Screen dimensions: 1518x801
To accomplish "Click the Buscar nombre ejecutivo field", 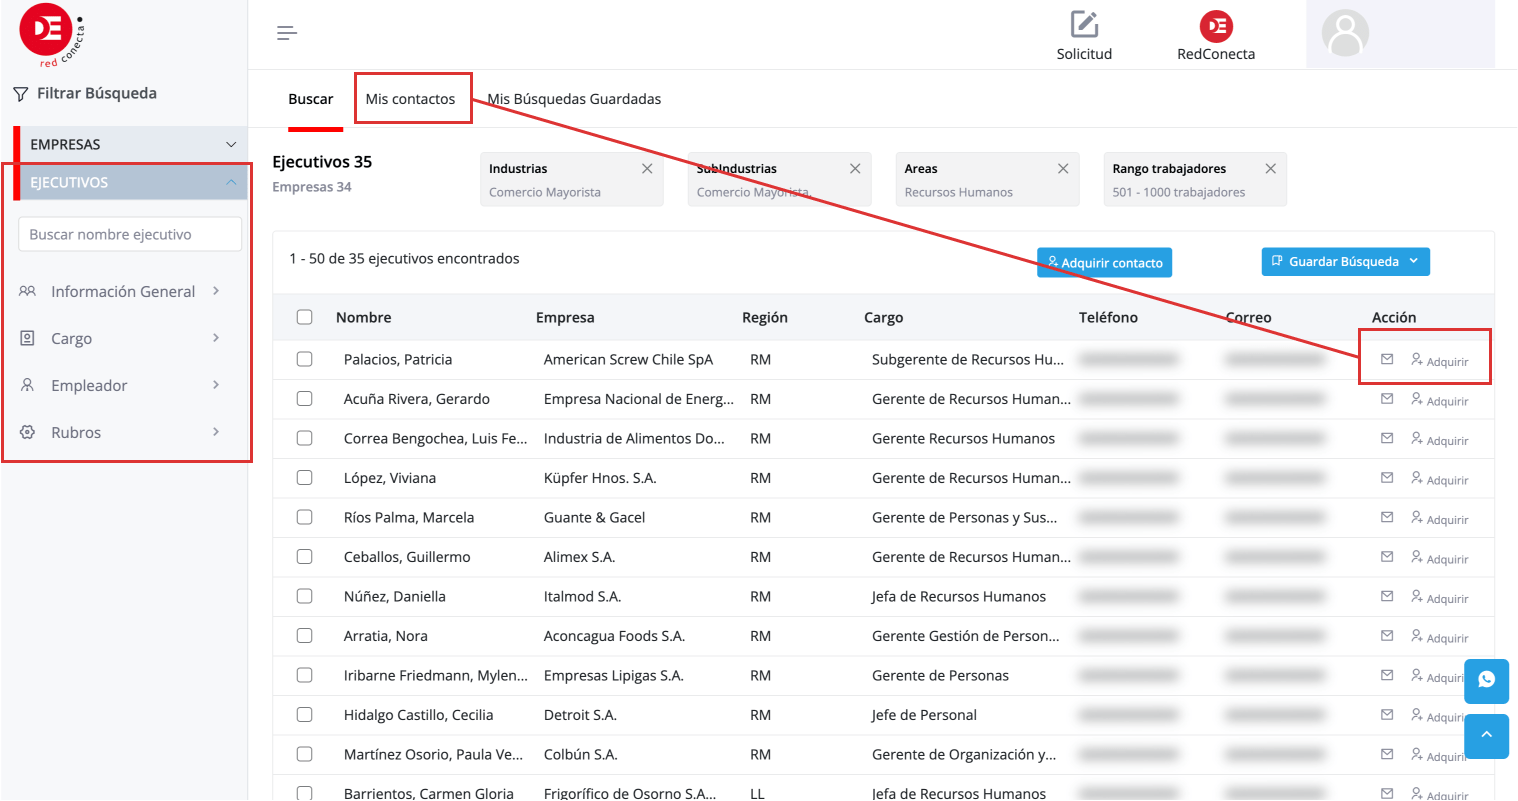I will (x=130, y=234).
